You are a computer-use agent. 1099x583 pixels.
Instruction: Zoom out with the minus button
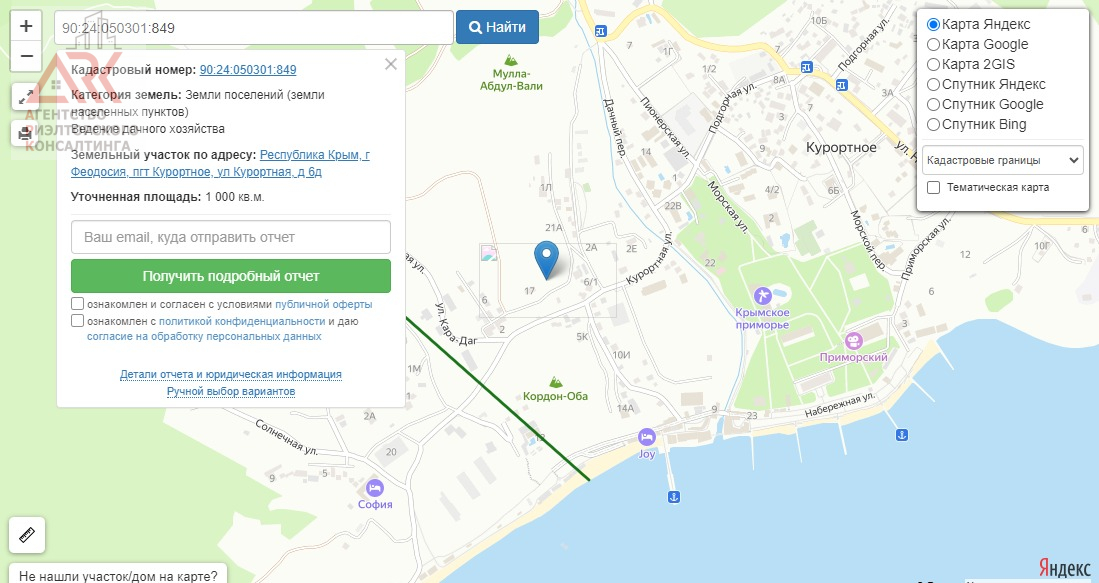point(26,56)
